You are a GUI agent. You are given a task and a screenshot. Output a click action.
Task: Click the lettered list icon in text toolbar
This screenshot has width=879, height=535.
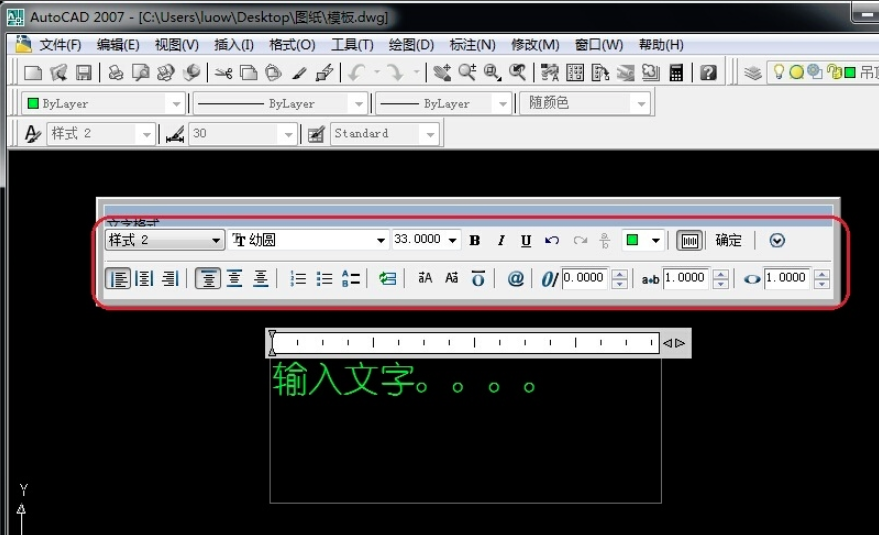[x=350, y=278]
